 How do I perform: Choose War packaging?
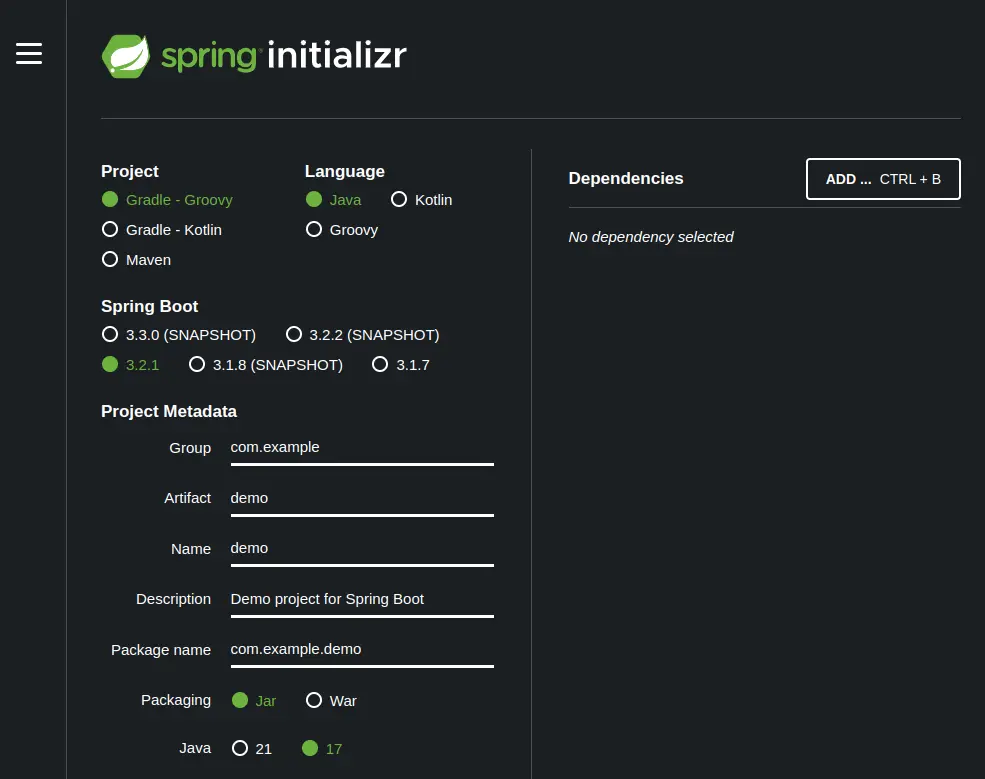tap(331, 700)
